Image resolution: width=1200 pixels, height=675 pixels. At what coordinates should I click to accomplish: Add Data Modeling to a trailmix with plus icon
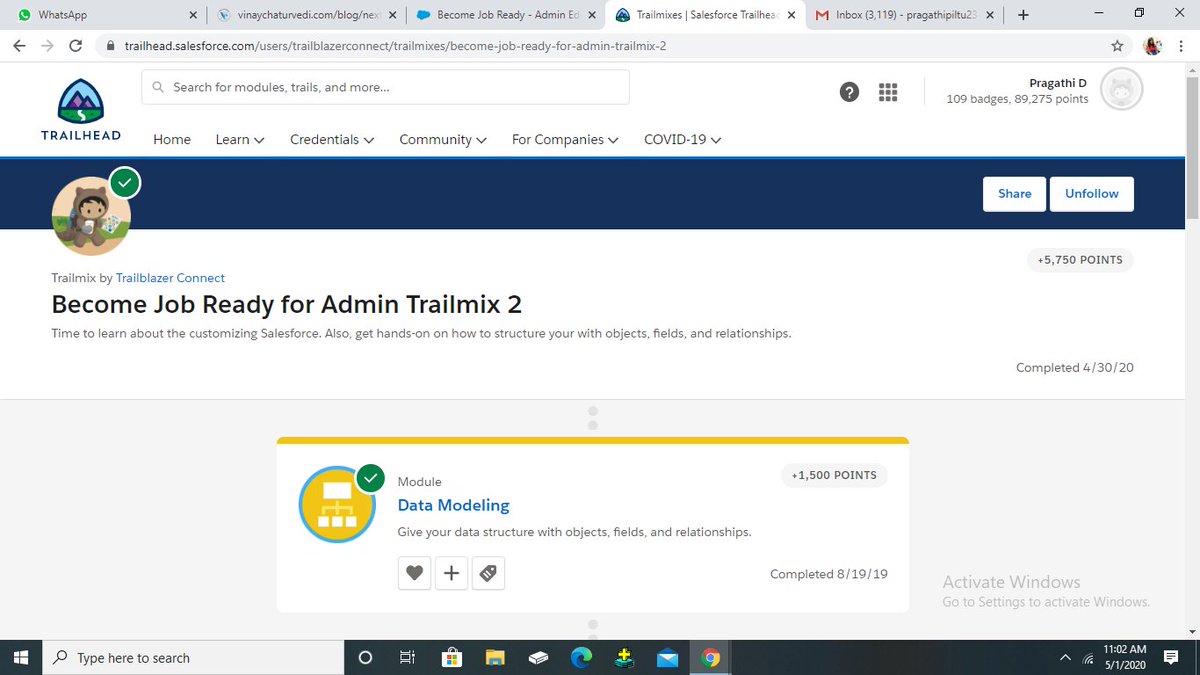[451, 573]
